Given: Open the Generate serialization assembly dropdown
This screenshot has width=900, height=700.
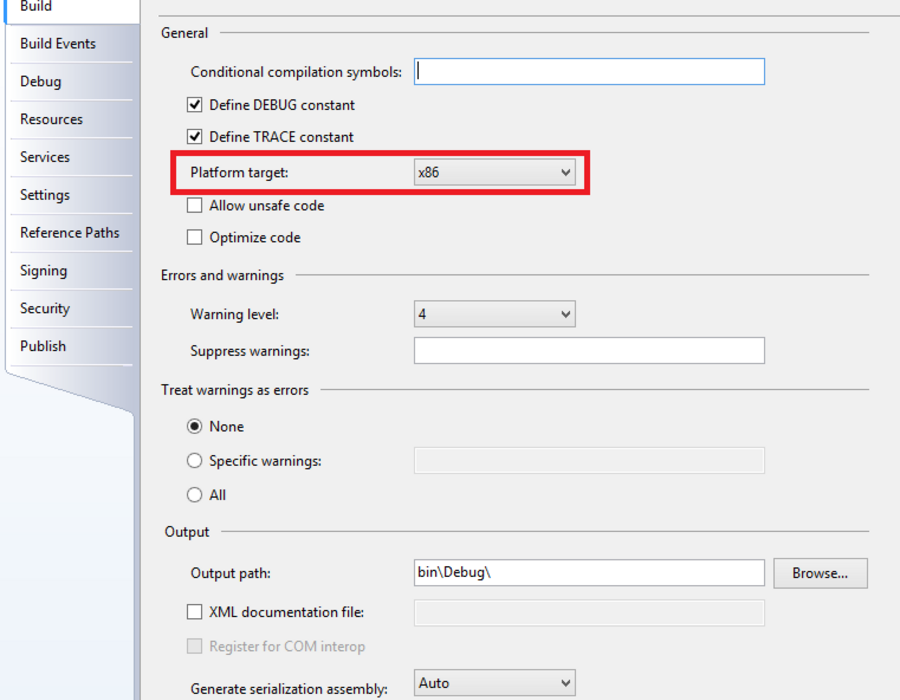Looking at the screenshot, I should (x=494, y=683).
